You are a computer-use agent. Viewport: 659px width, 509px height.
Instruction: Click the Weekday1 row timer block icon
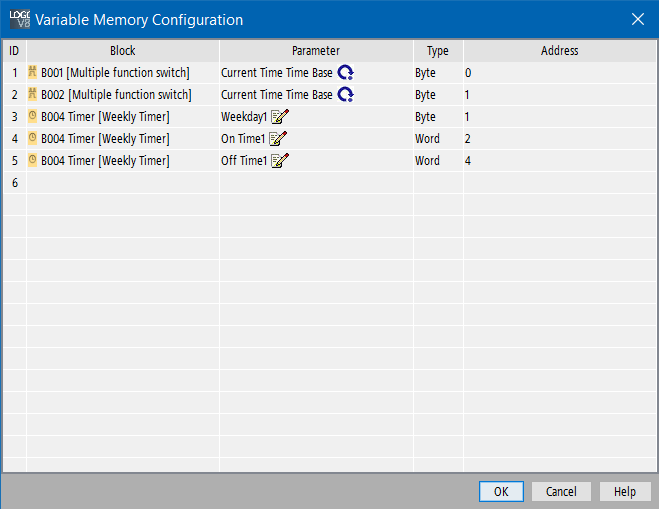[33, 117]
